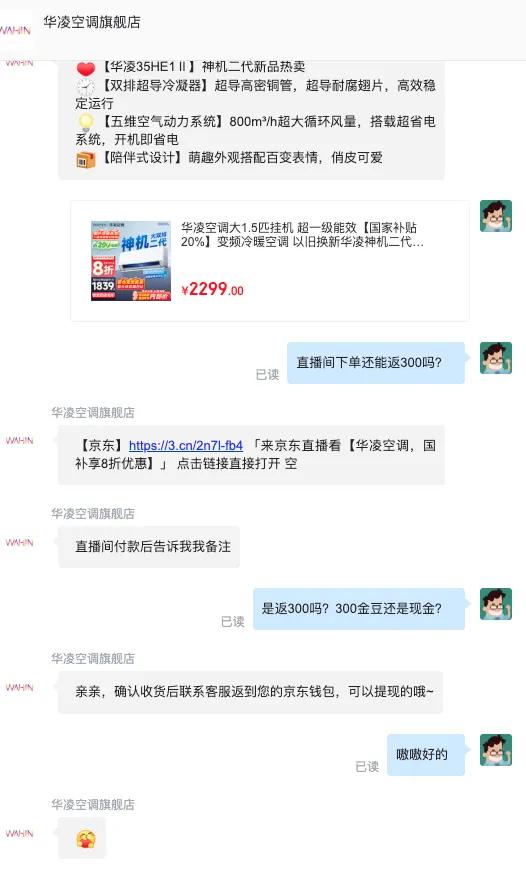Open the 华凌空调 product thumbnail image
The width and height of the screenshot is (526, 876).
click(x=131, y=261)
